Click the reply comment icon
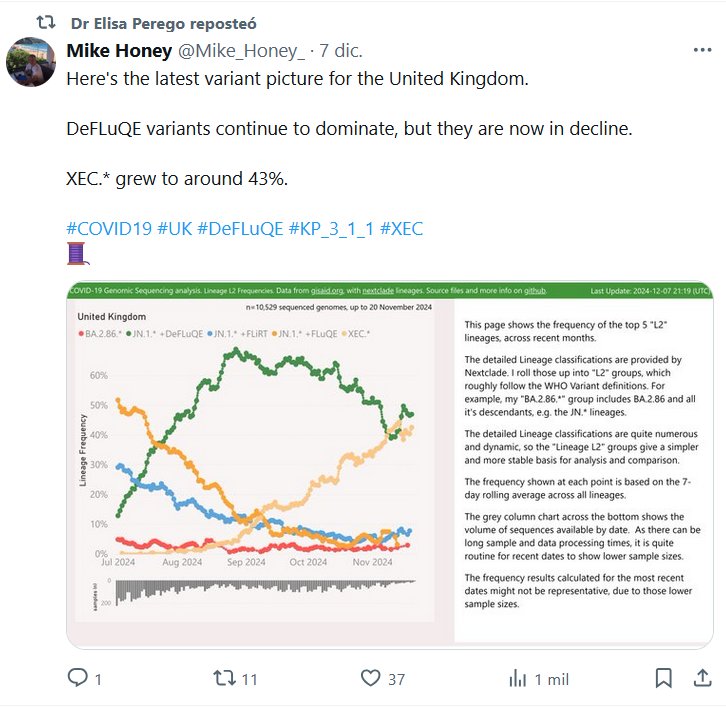726x708 pixels. tap(78, 678)
